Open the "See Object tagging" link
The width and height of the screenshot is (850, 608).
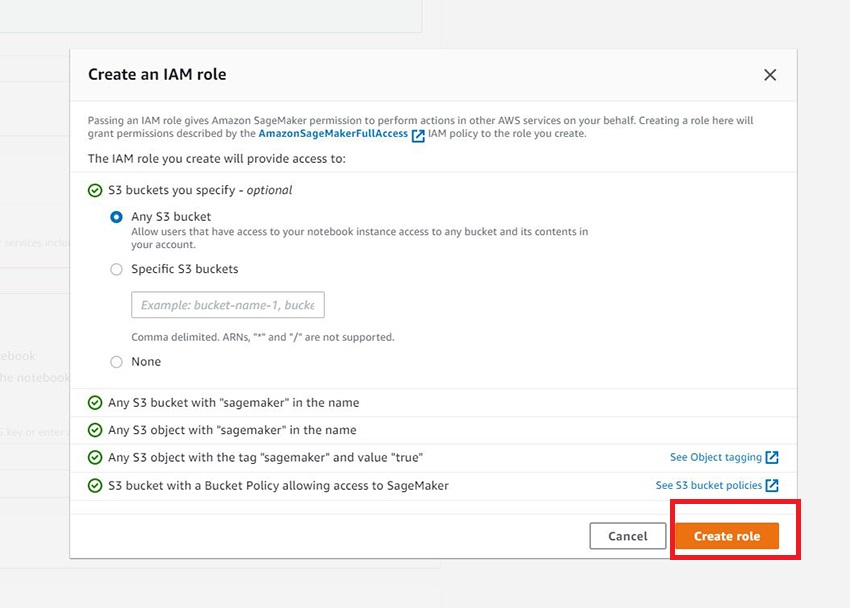click(x=715, y=457)
